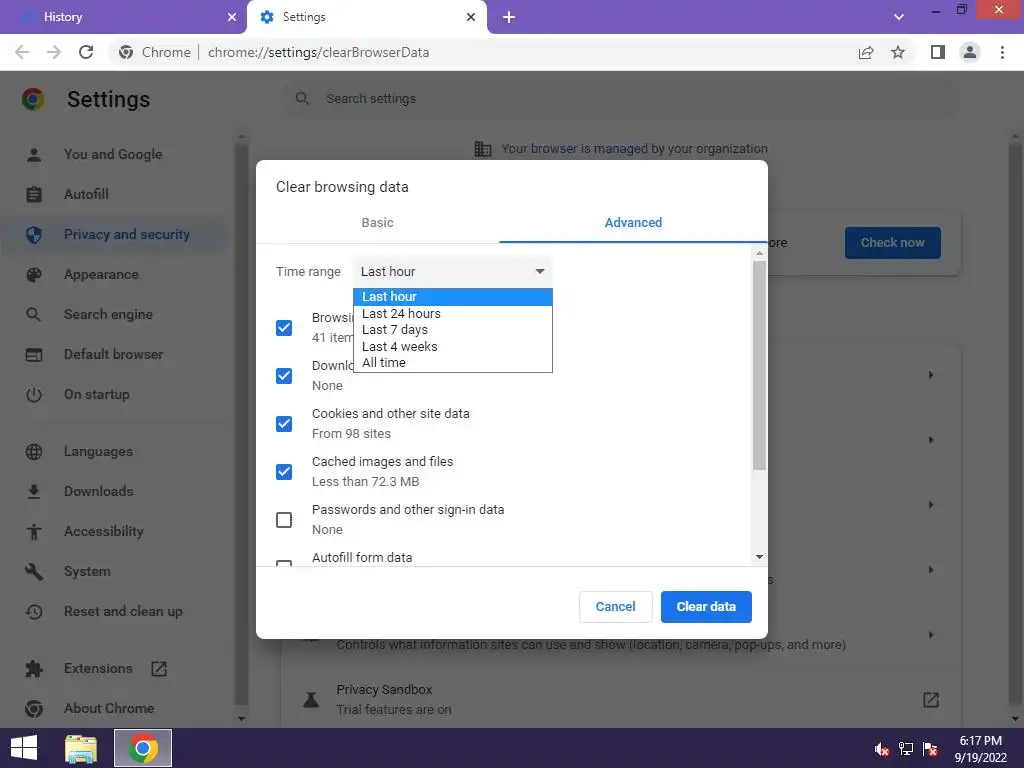Reload the current page
Viewport: 1024px width, 768px height.
[86, 52]
